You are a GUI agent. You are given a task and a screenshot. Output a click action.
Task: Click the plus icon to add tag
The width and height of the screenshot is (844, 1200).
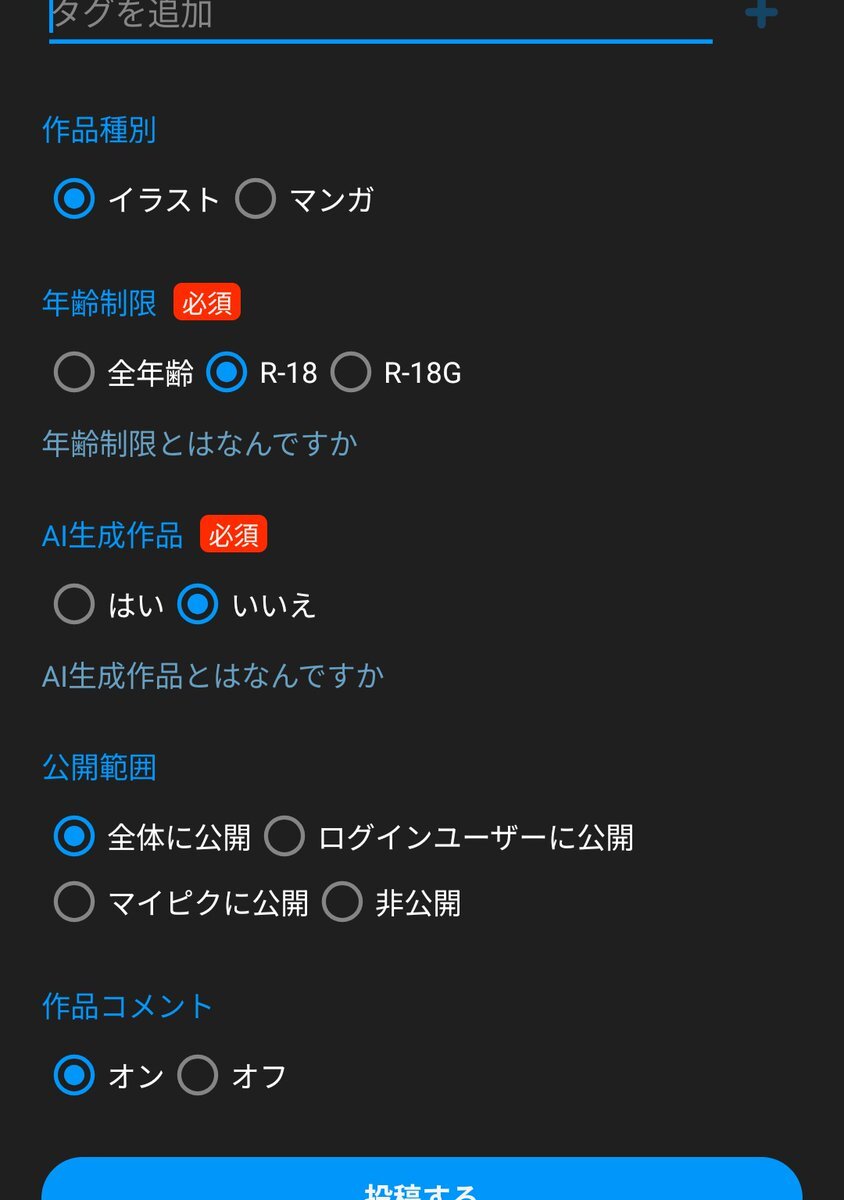click(761, 14)
